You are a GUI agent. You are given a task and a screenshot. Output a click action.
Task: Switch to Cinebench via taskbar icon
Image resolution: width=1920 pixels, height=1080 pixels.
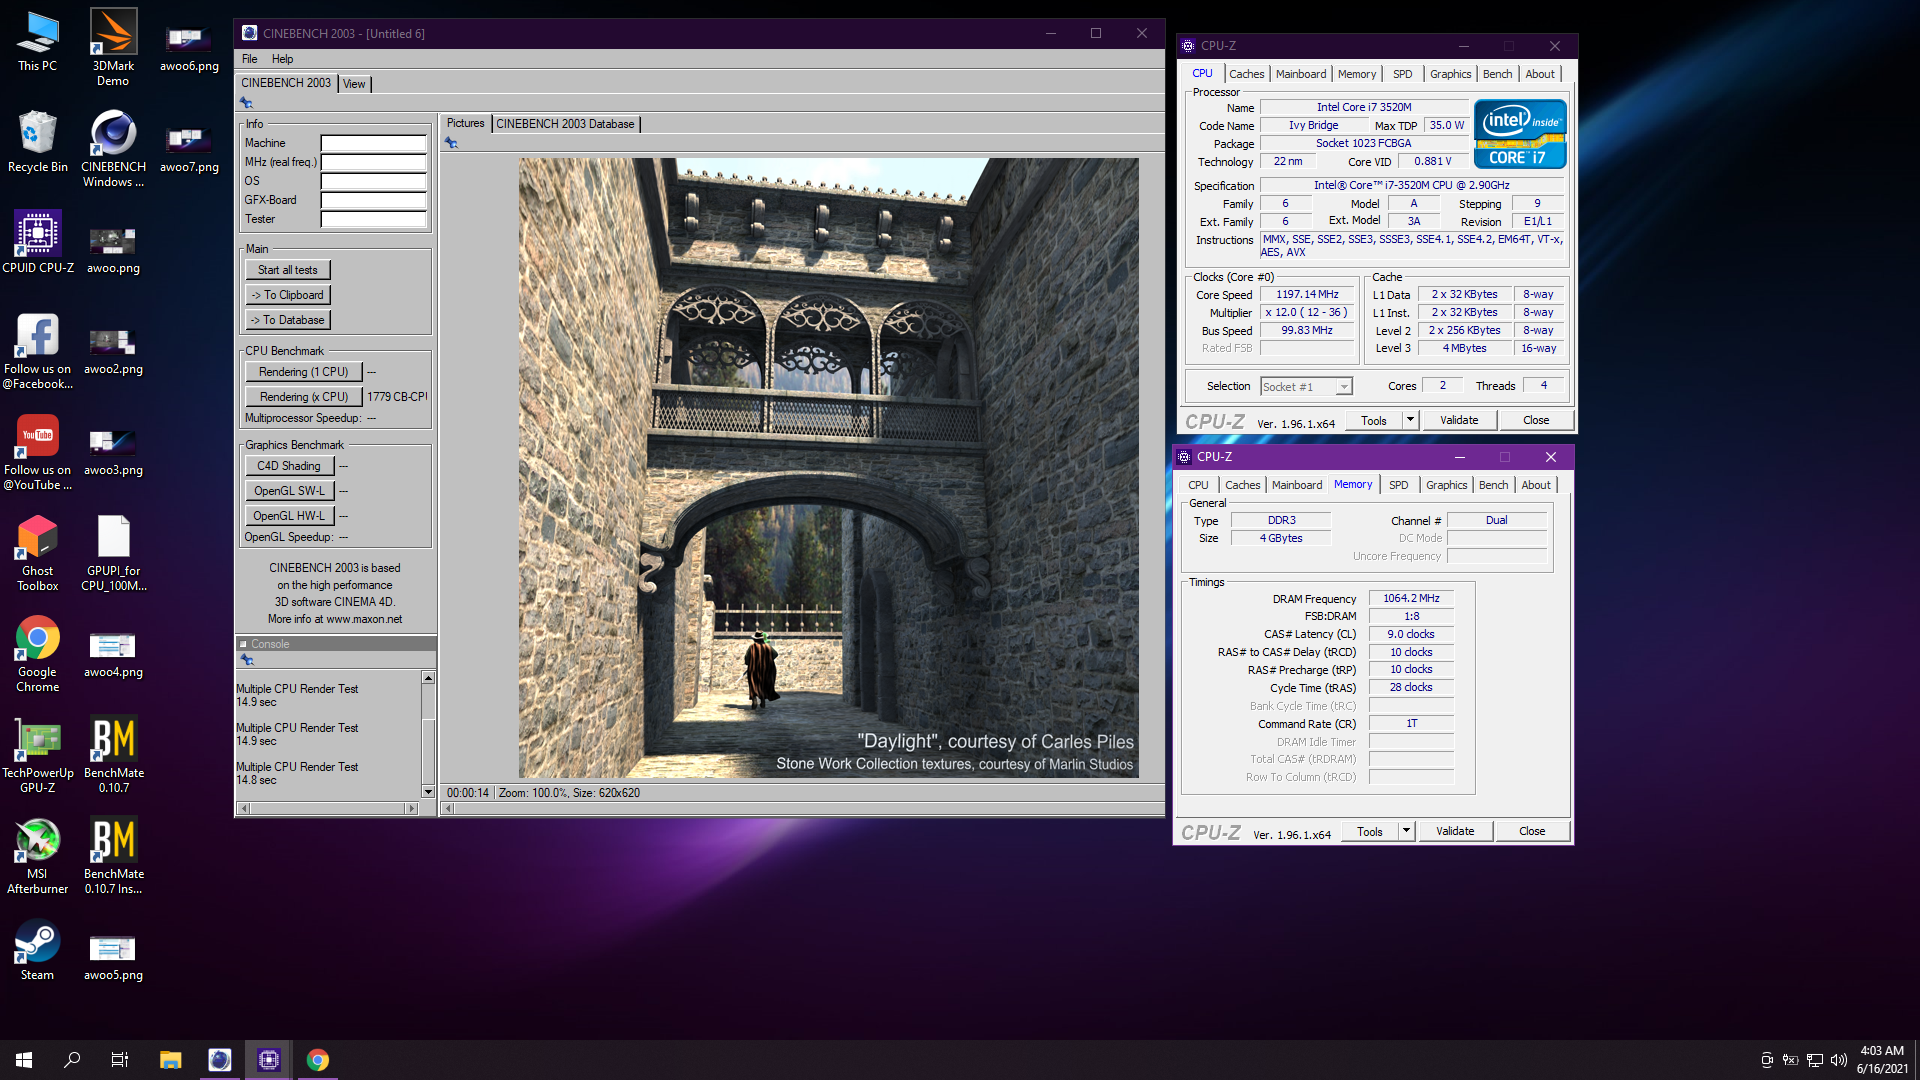[x=219, y=1060]
